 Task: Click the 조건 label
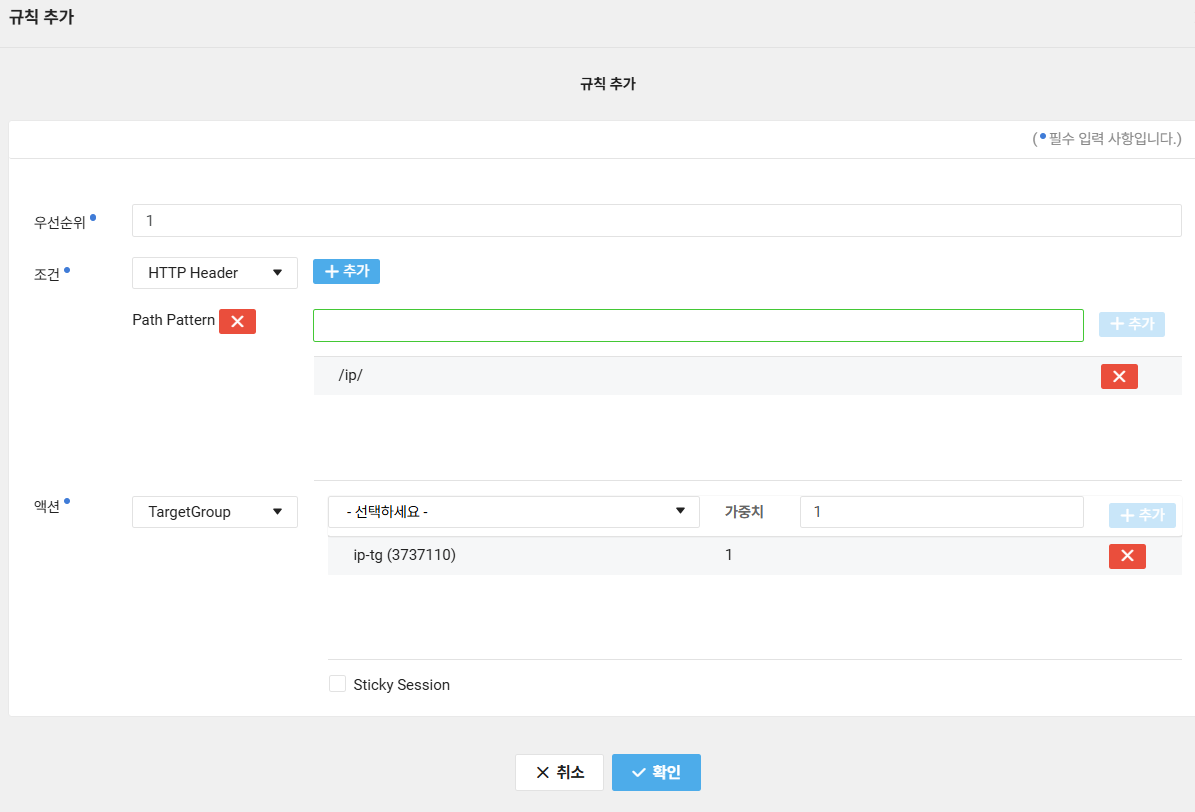pyautogui.click(x=46, y=274)
